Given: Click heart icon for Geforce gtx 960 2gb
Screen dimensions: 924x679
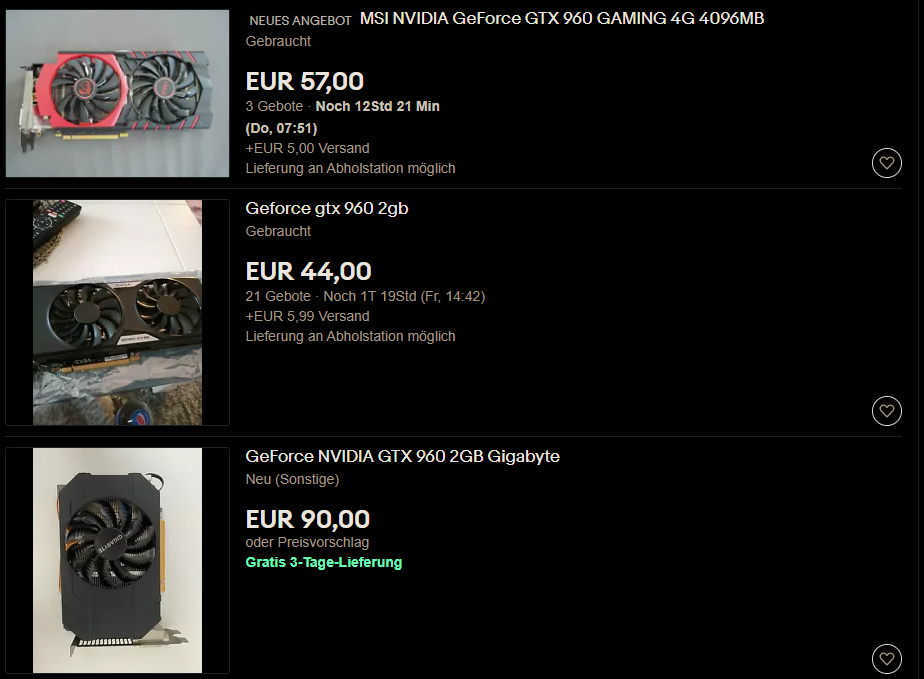Looking at the screenshot, I should point(887,411).
